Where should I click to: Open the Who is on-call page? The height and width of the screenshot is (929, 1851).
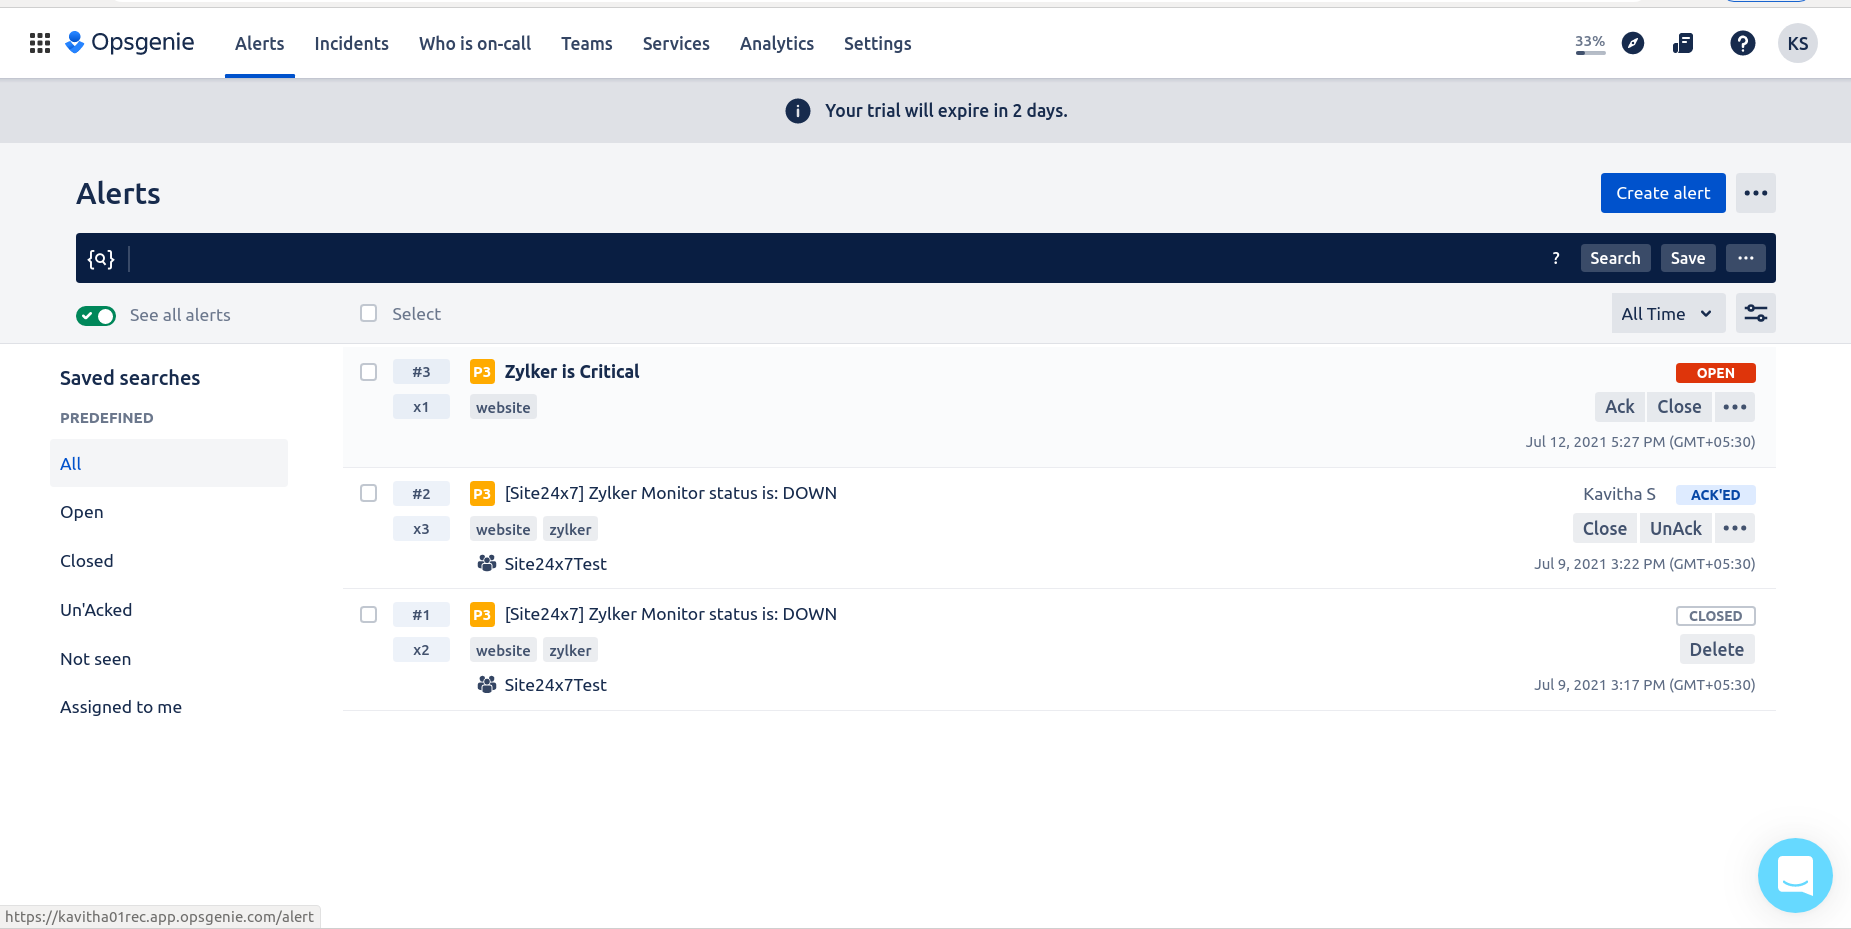[475, 43]
